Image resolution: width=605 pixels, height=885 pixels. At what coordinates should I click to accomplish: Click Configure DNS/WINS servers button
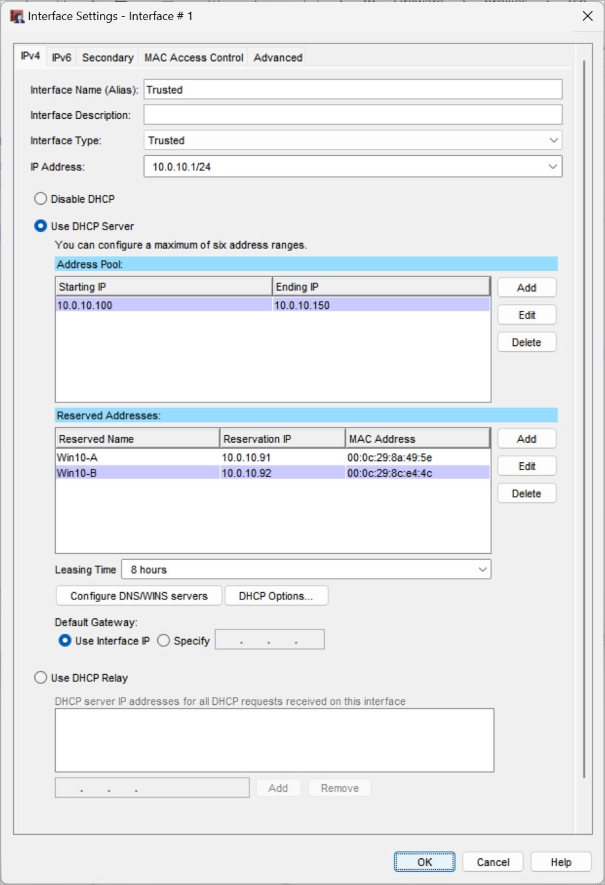[x=139, y=596]
